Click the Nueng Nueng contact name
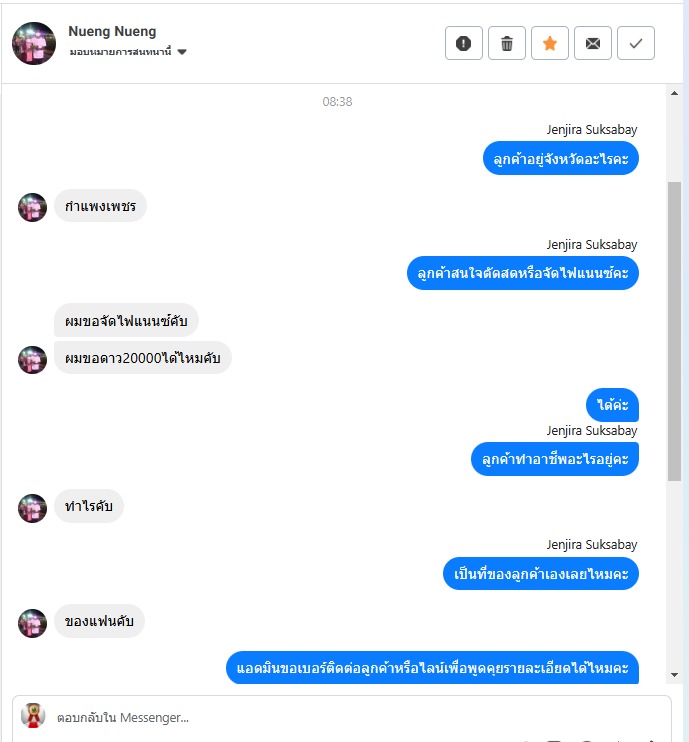Screen dimensions: 689x742 [112, 31]
